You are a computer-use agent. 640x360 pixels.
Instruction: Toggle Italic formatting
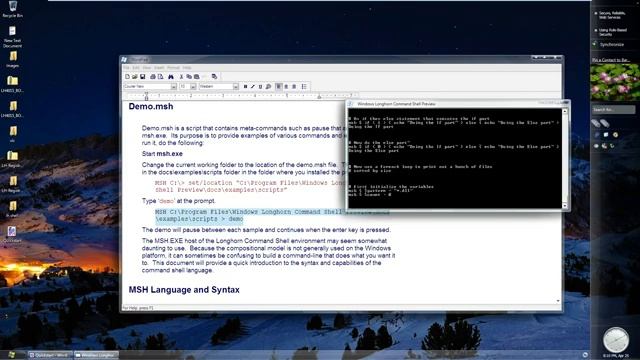point(253,87)
